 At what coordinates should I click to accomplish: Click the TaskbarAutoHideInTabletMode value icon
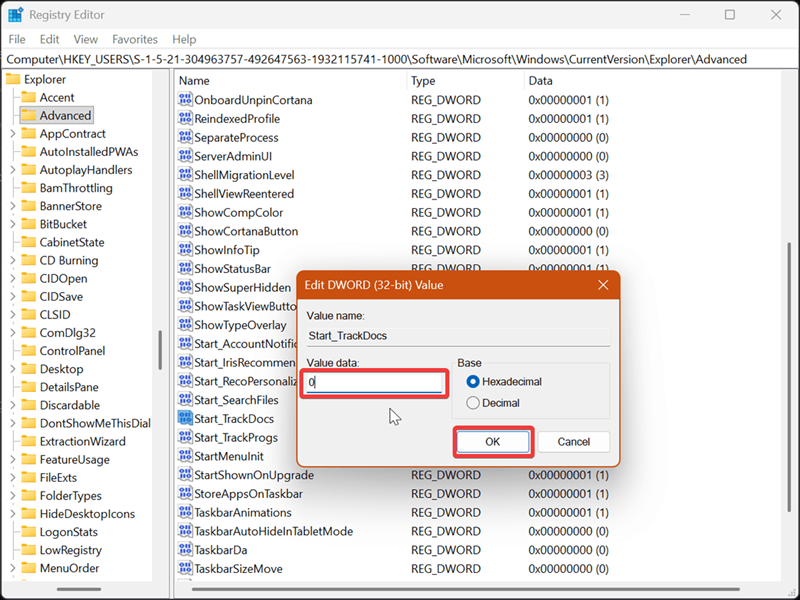coord(185,531)
